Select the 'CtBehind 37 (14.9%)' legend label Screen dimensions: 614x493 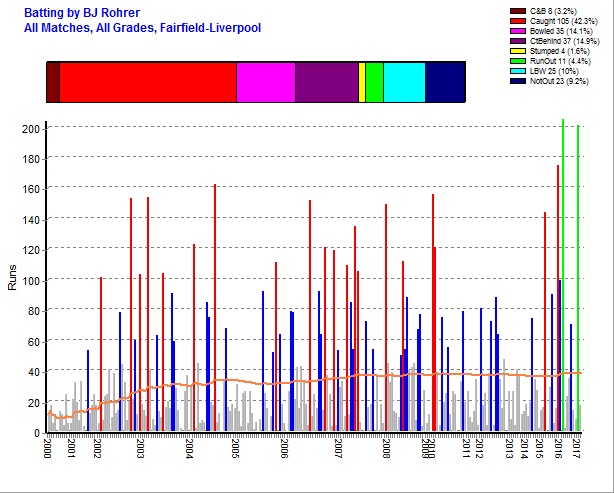coord(568,42)
